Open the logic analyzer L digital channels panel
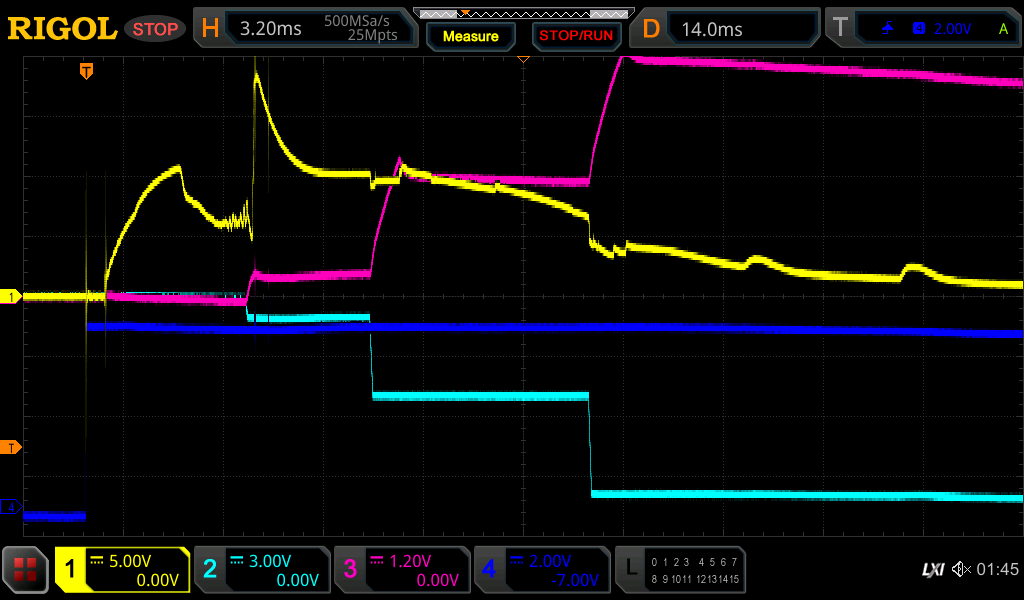The width and height of the screenshot is (1024, 600). click(679, 570)
